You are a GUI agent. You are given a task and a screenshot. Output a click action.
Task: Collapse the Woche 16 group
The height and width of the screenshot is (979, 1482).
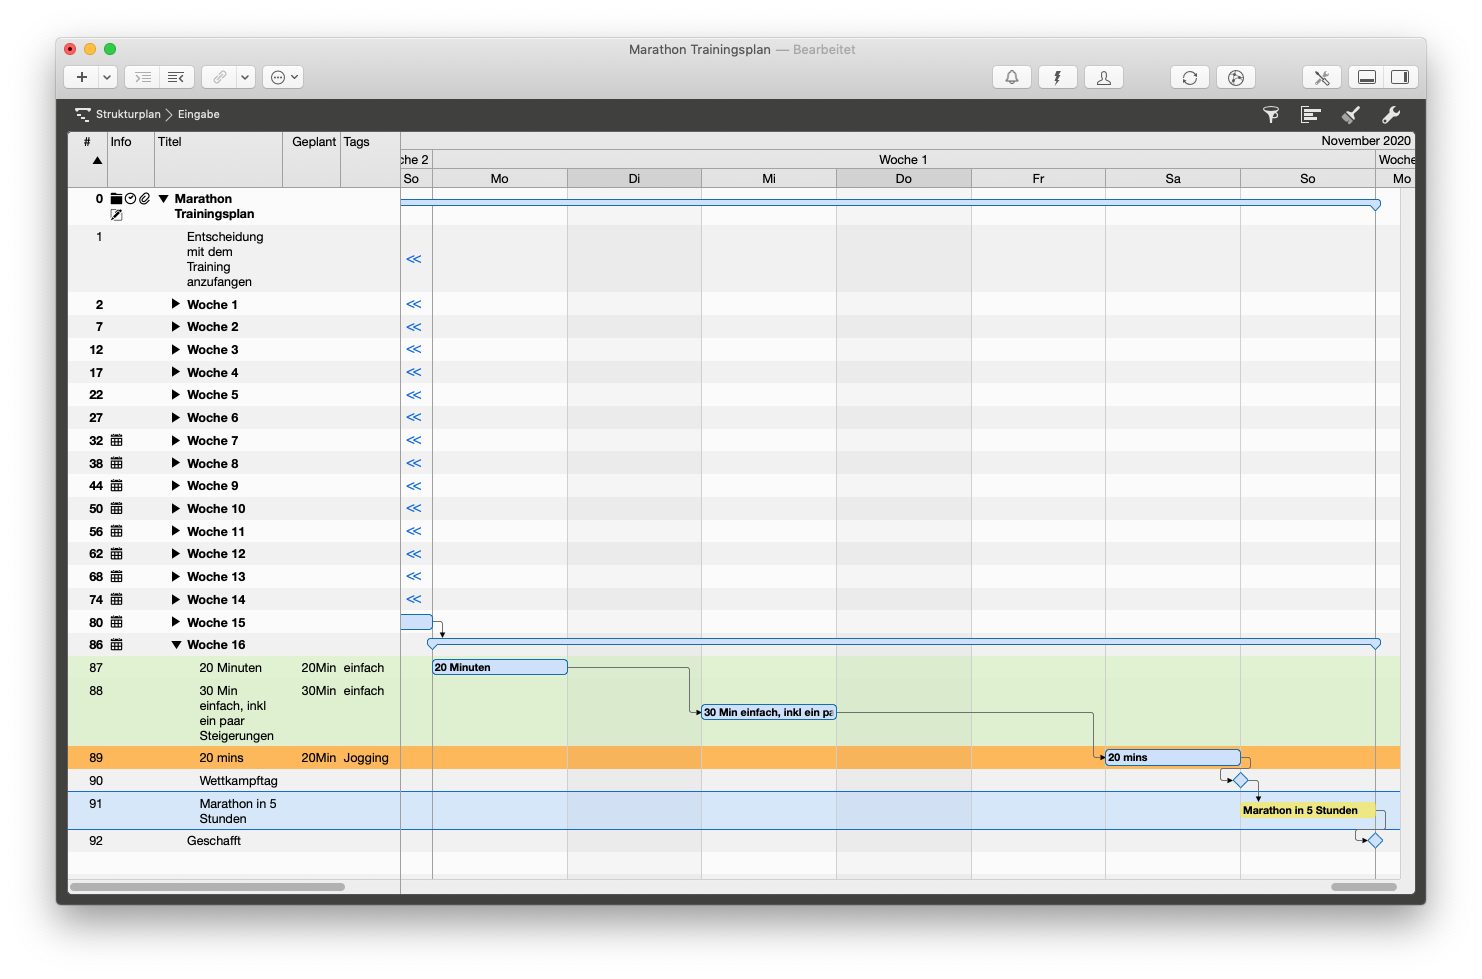coord(176,644)
